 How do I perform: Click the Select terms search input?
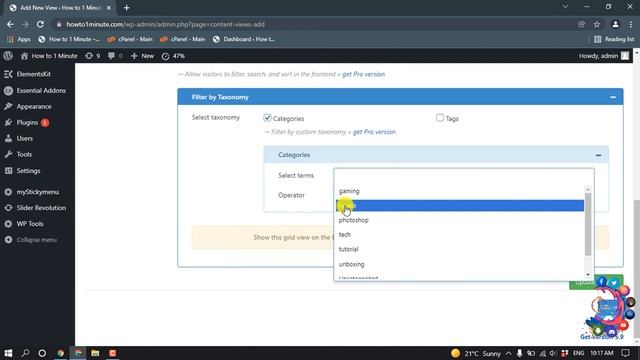464,176
